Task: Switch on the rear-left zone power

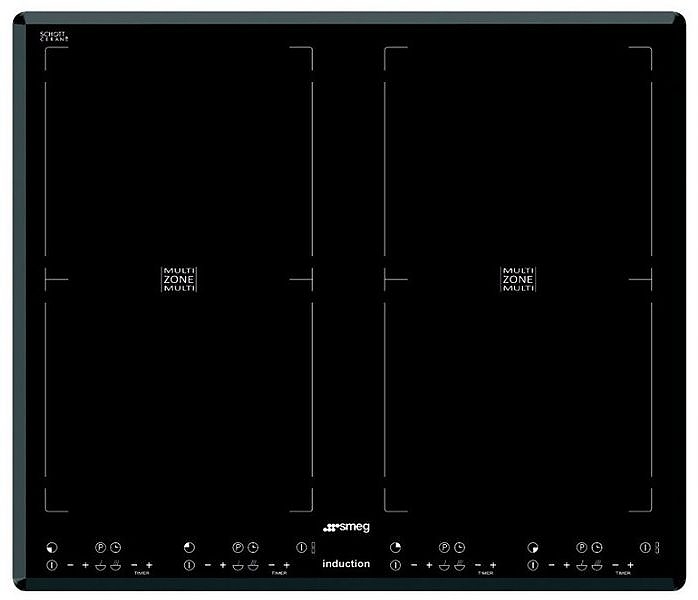Action: (189, 565)
